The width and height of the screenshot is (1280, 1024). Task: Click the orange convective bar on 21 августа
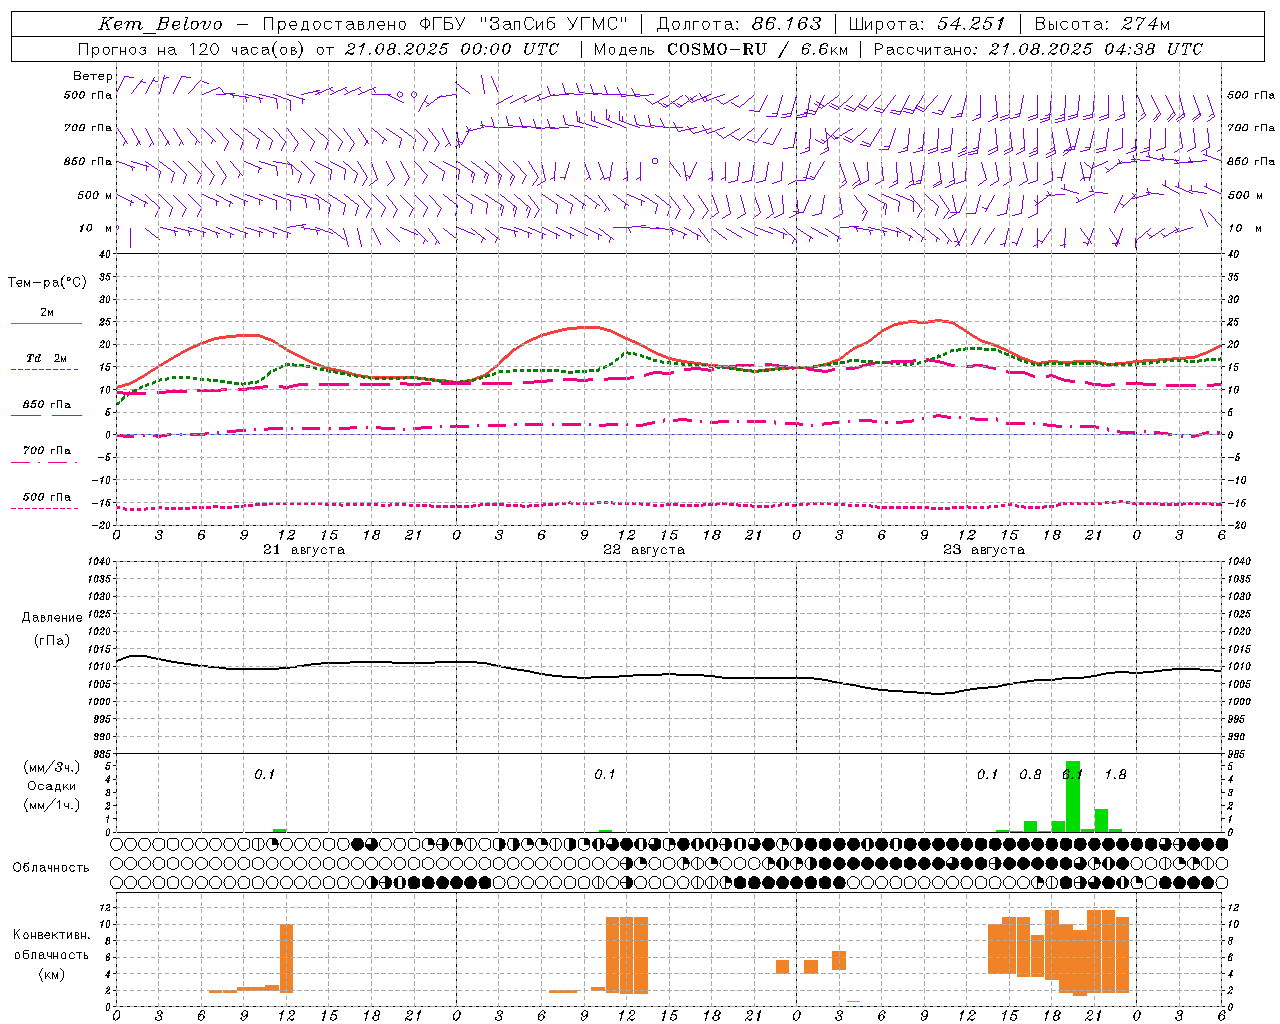[286, 958]
